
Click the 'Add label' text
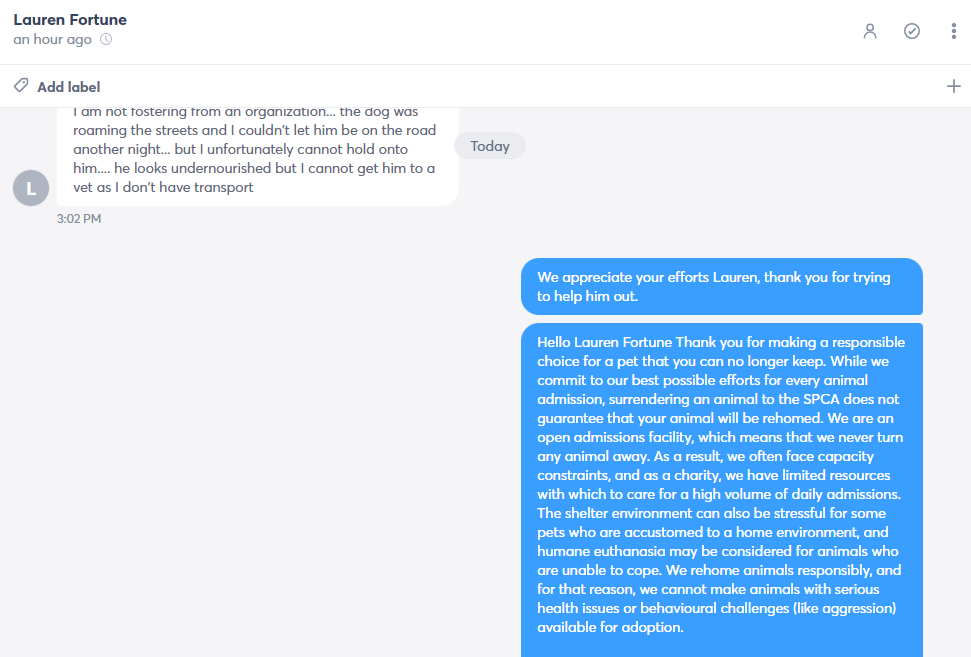[69, 87]
